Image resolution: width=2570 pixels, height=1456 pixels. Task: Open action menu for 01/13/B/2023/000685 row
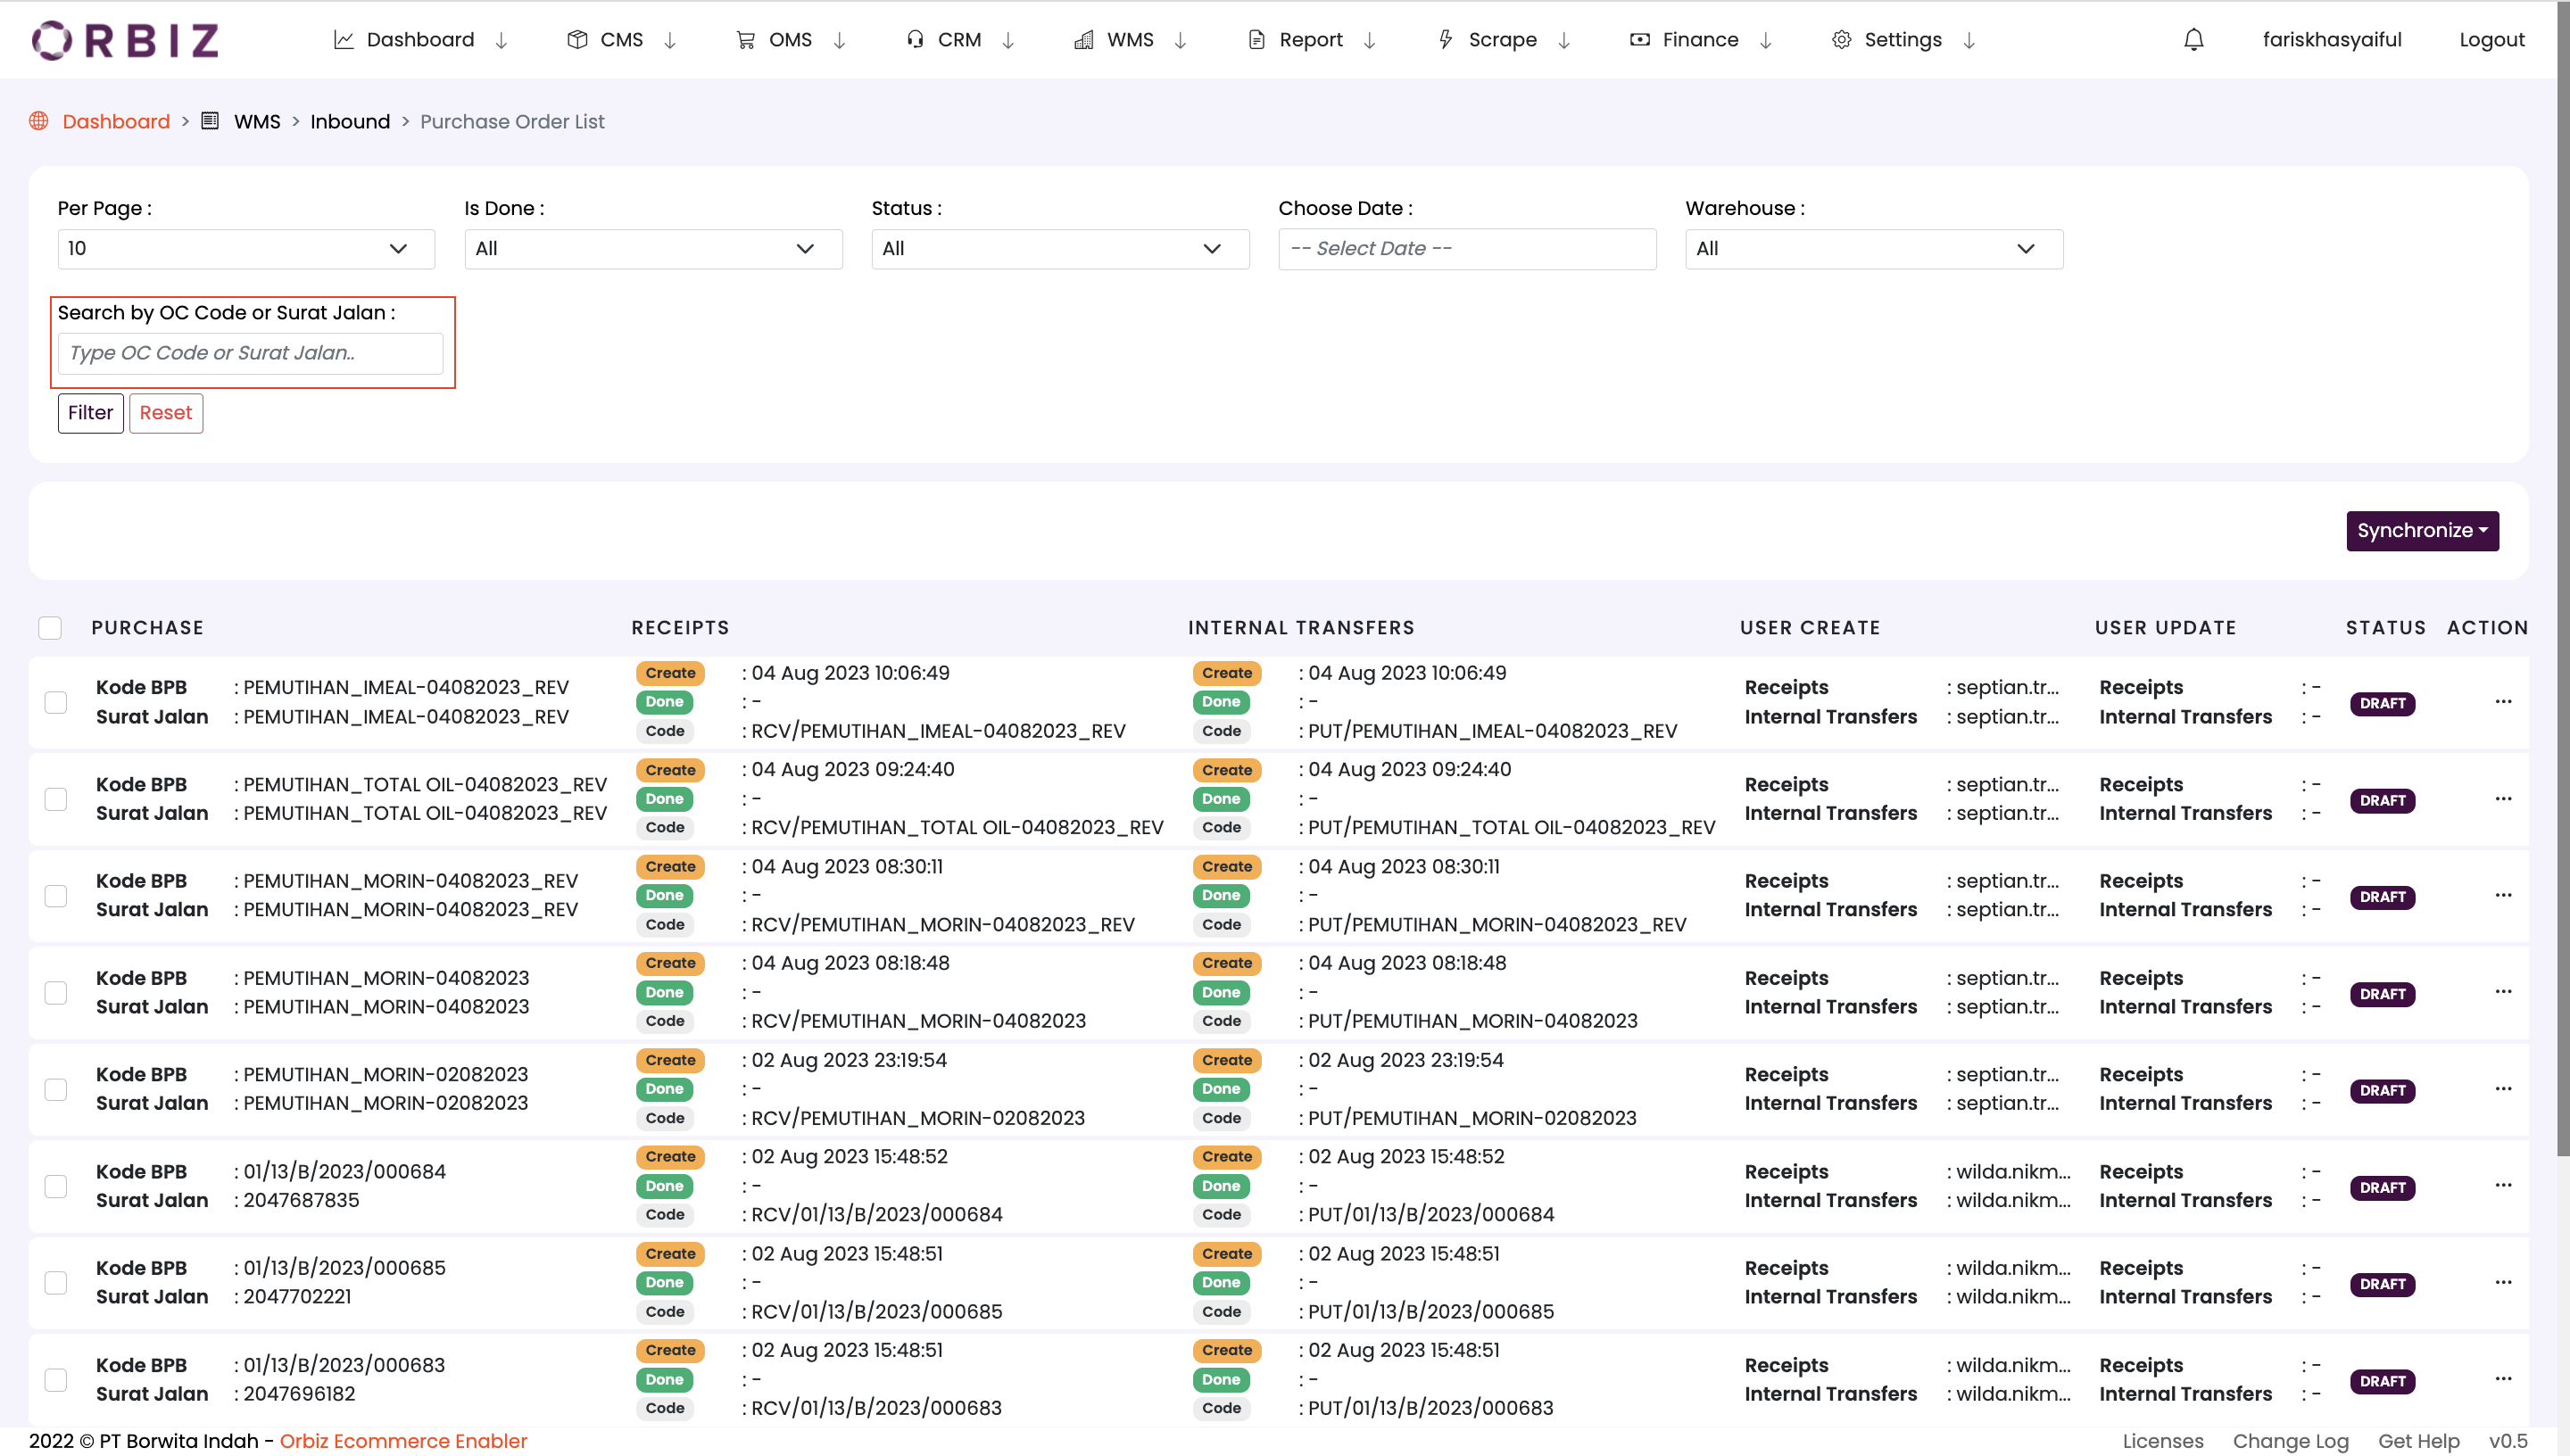point(2503,1283)
